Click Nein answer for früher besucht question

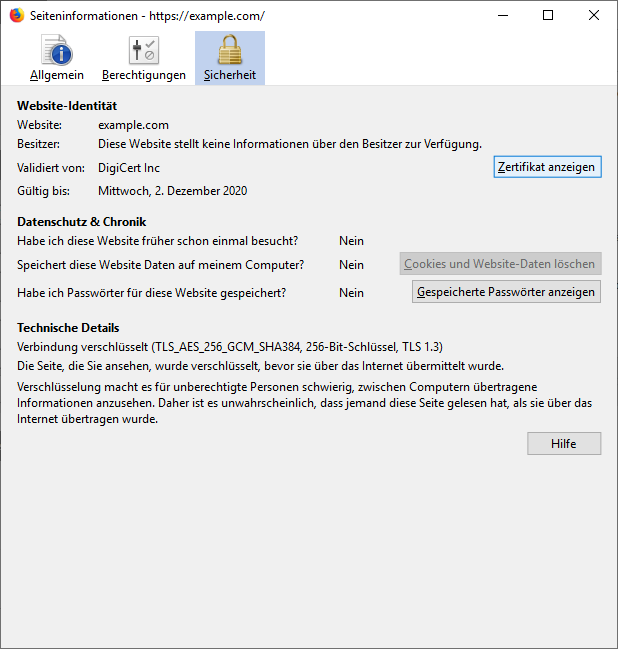coord(351,241)
